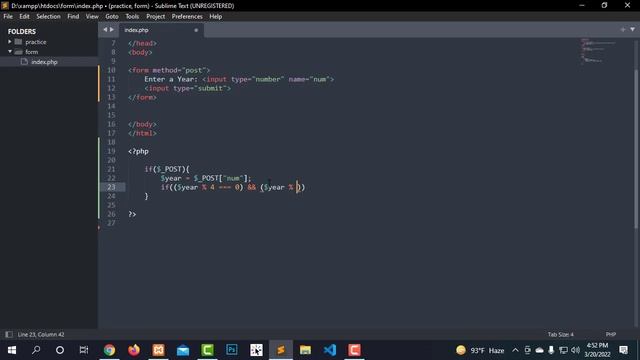This screenshot has width=640, height=360.
Task: Click the Tab Size: 4 setting
Action: (560, 334)
